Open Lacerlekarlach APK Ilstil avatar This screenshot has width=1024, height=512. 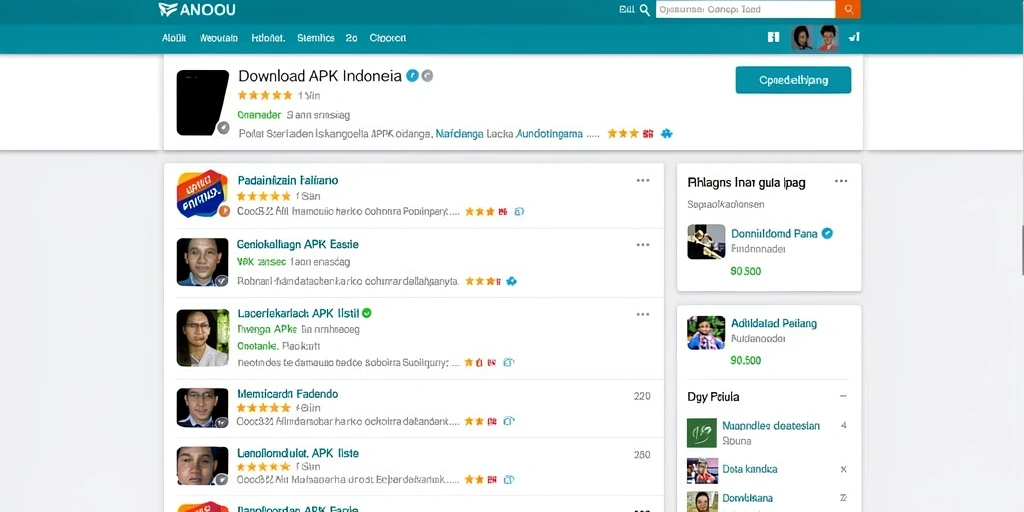(202, 338)
